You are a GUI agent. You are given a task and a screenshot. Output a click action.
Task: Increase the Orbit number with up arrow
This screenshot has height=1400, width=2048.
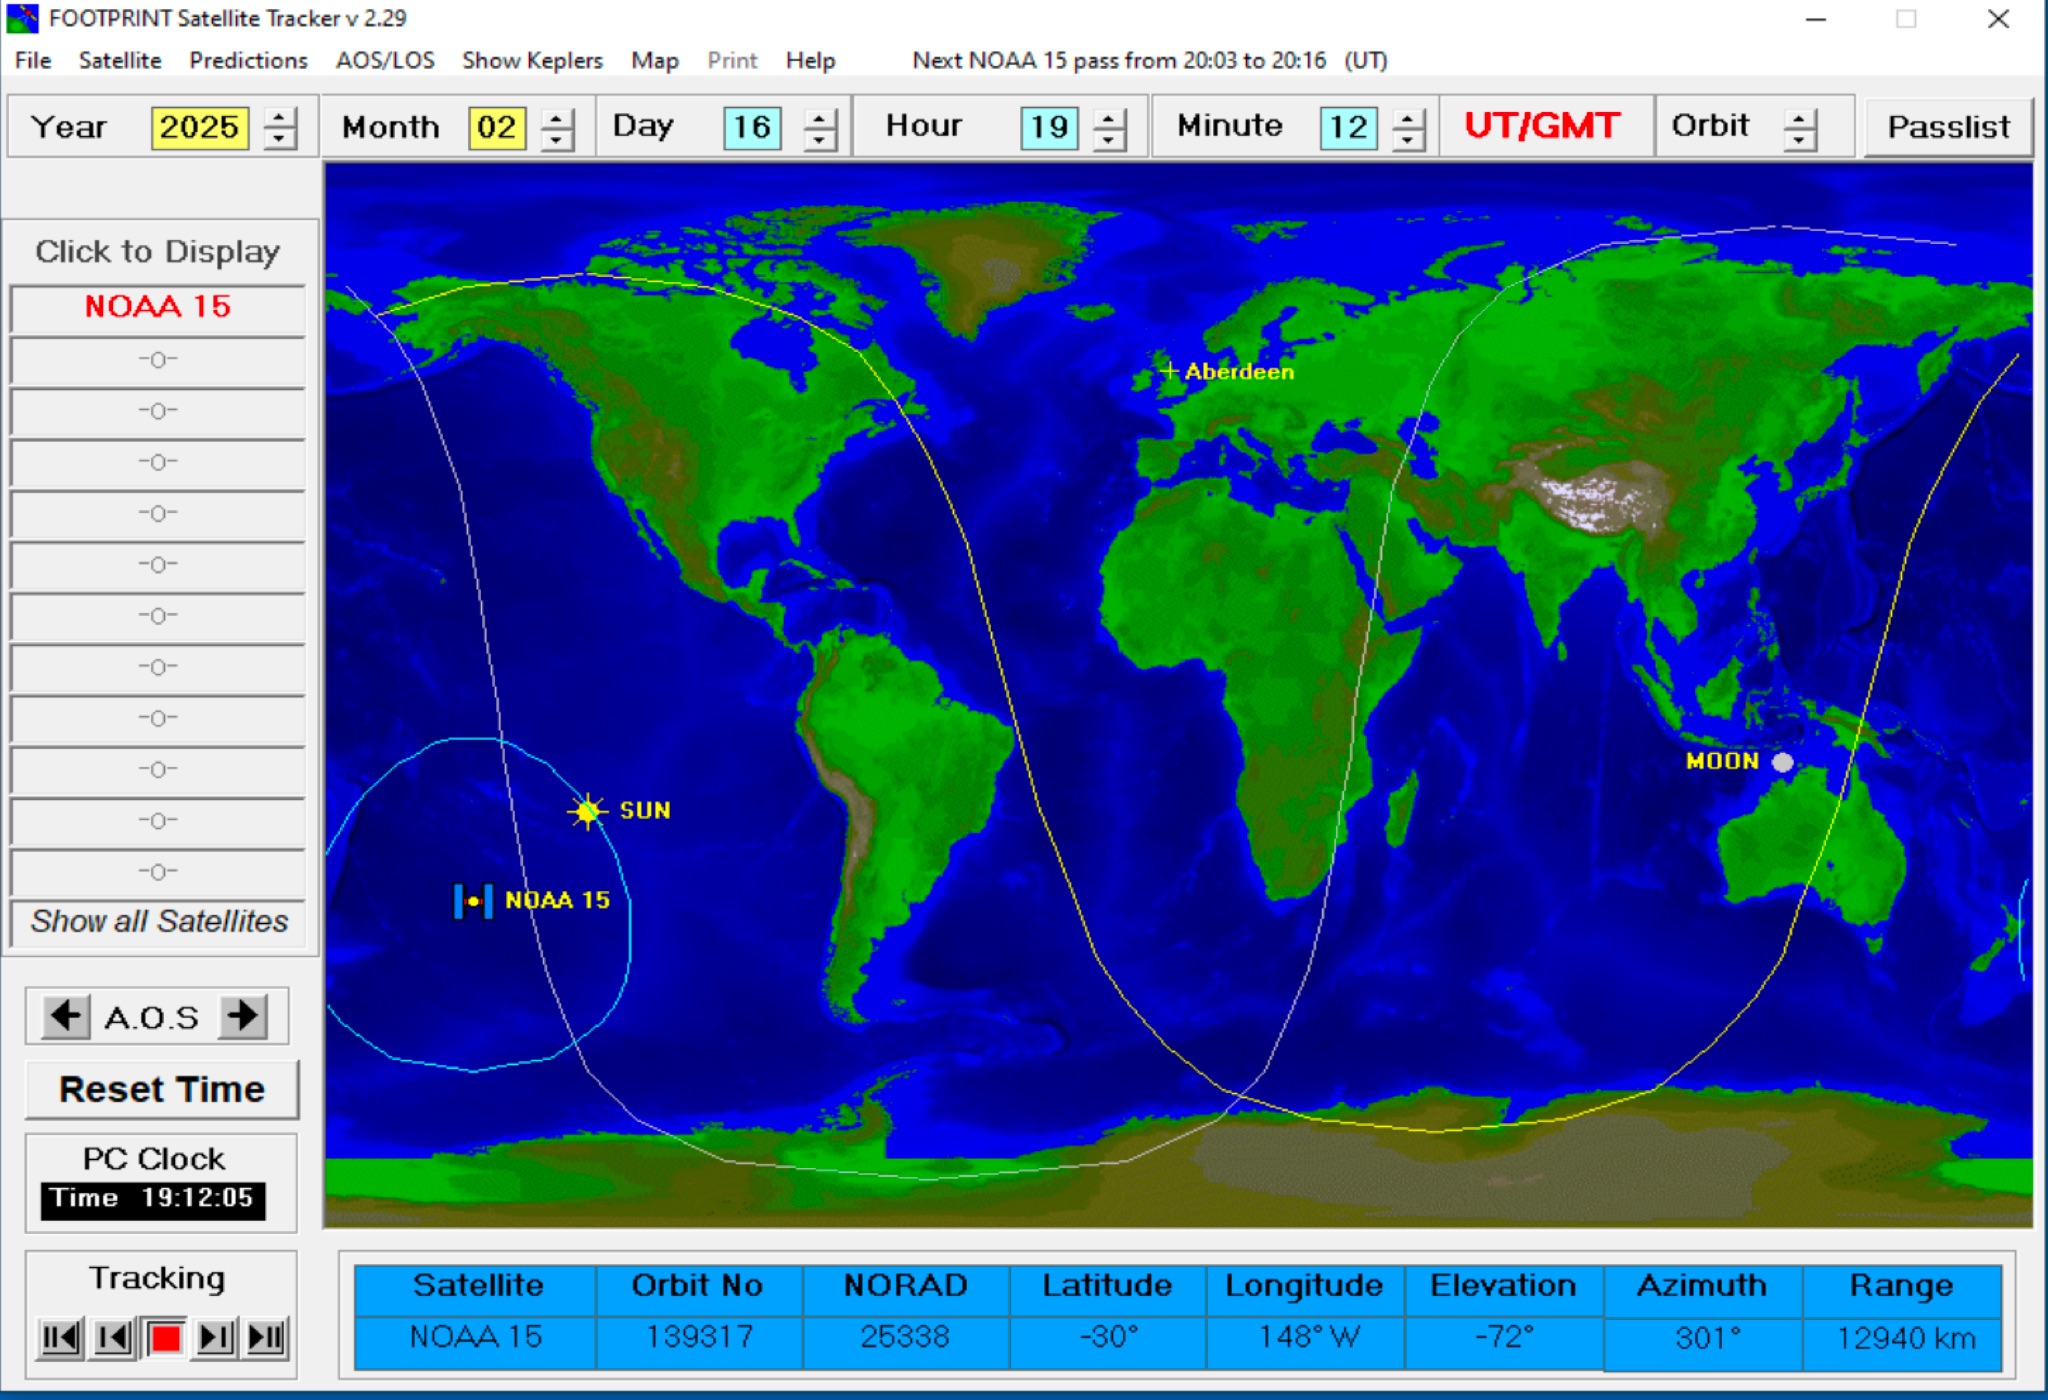pyautogui.click(x=1800, y=117)
